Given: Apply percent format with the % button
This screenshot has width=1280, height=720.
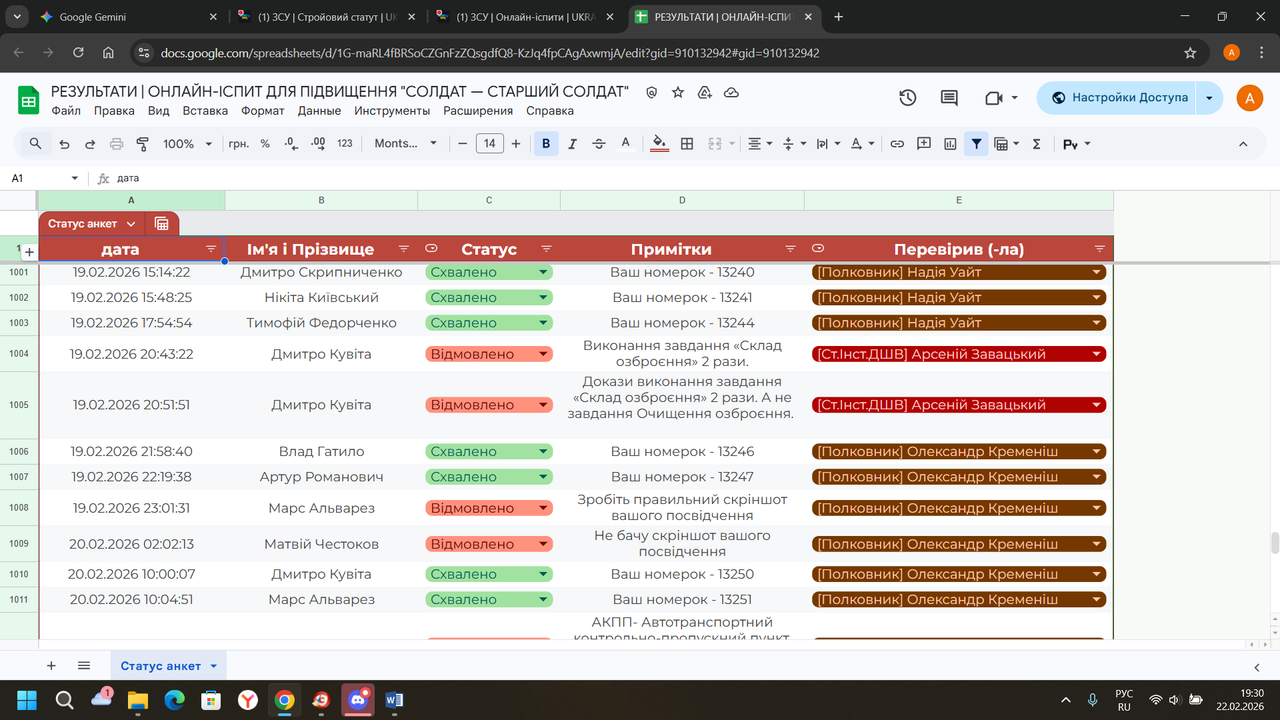Looking at the screenshot, I should point(265,144).
